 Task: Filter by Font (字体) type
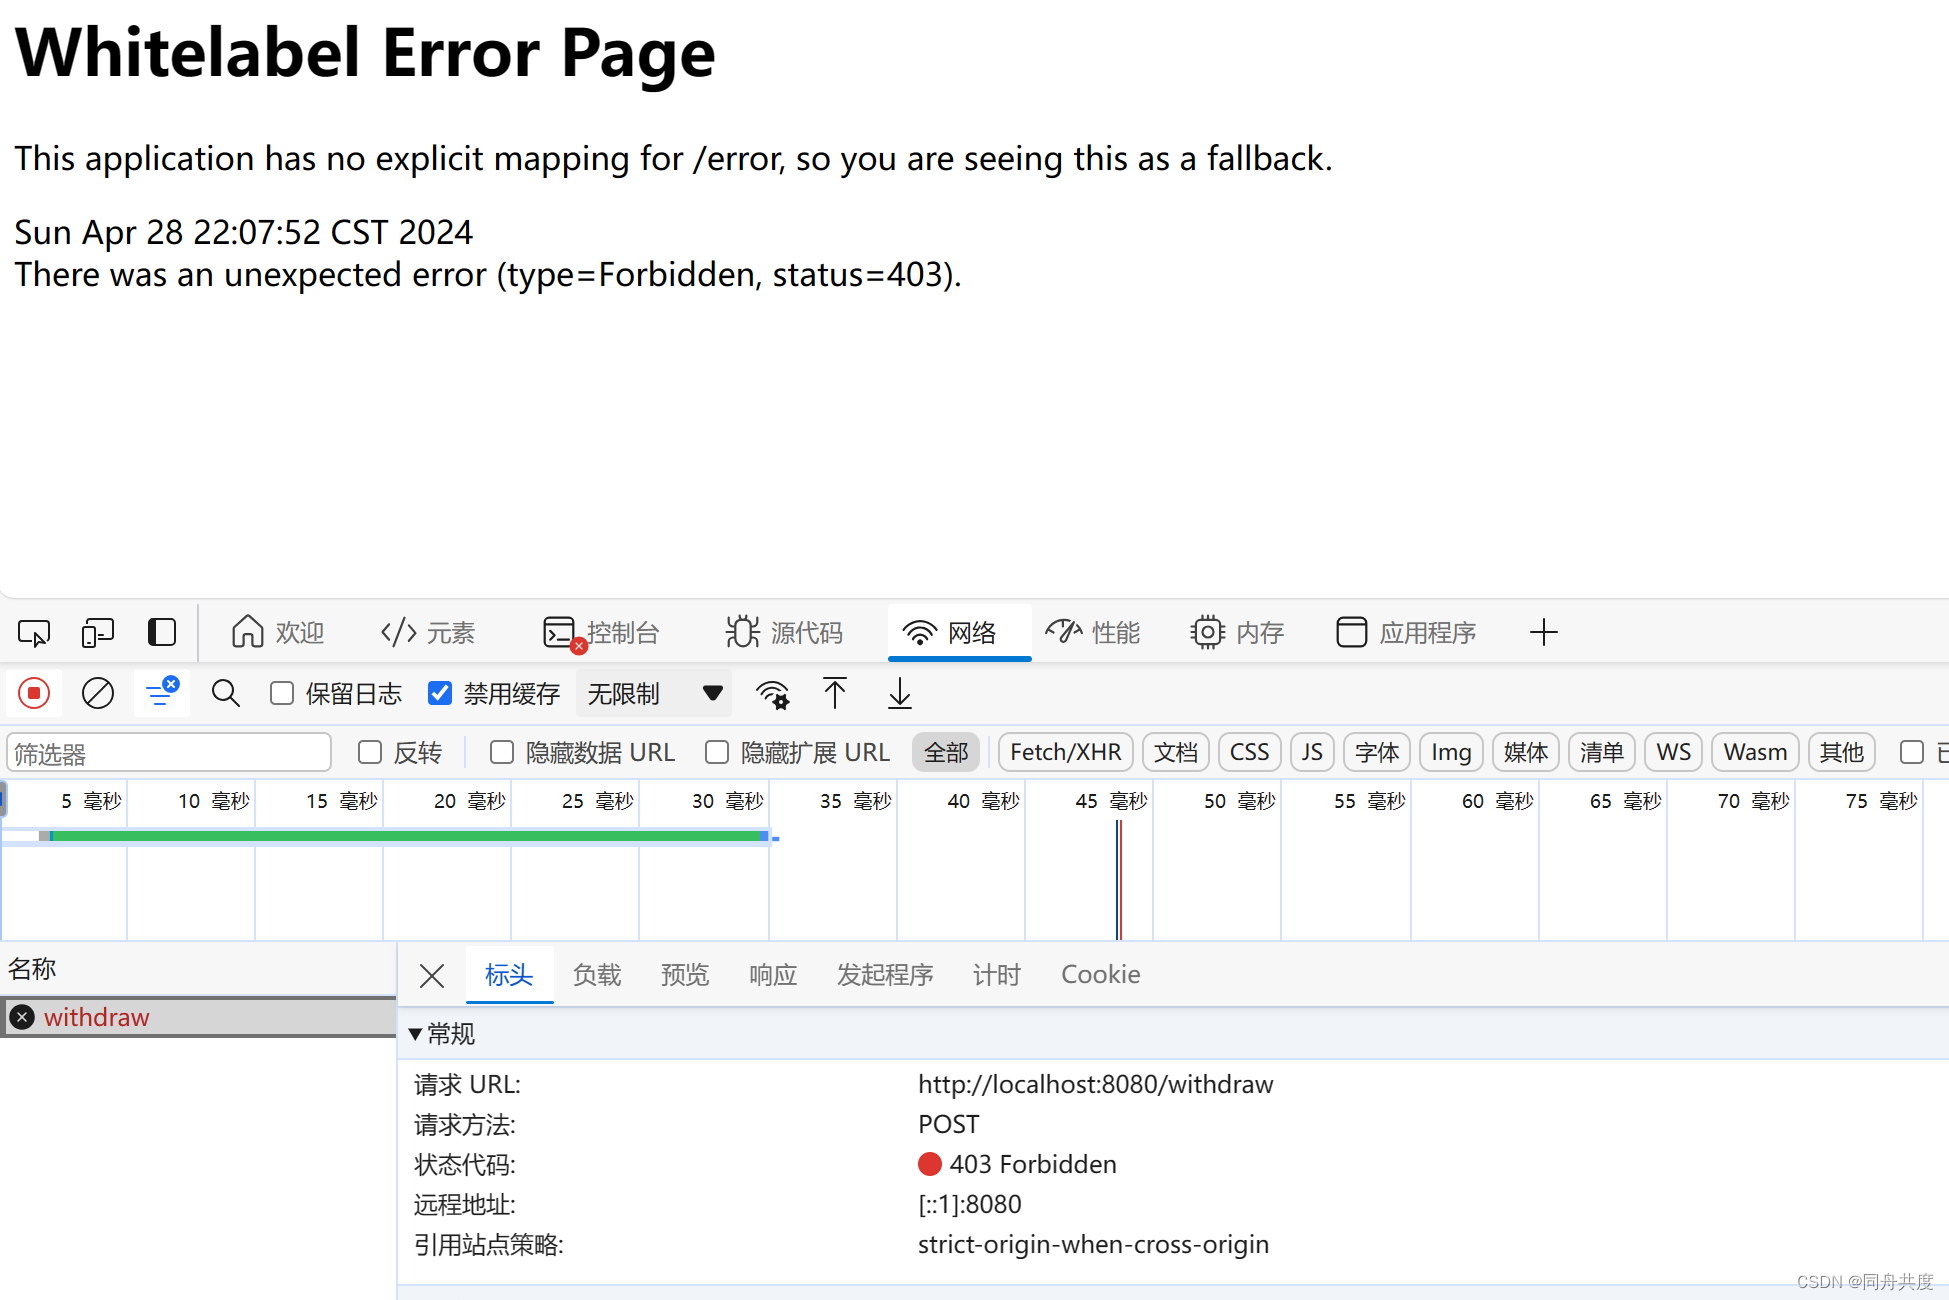[1377, 752]
